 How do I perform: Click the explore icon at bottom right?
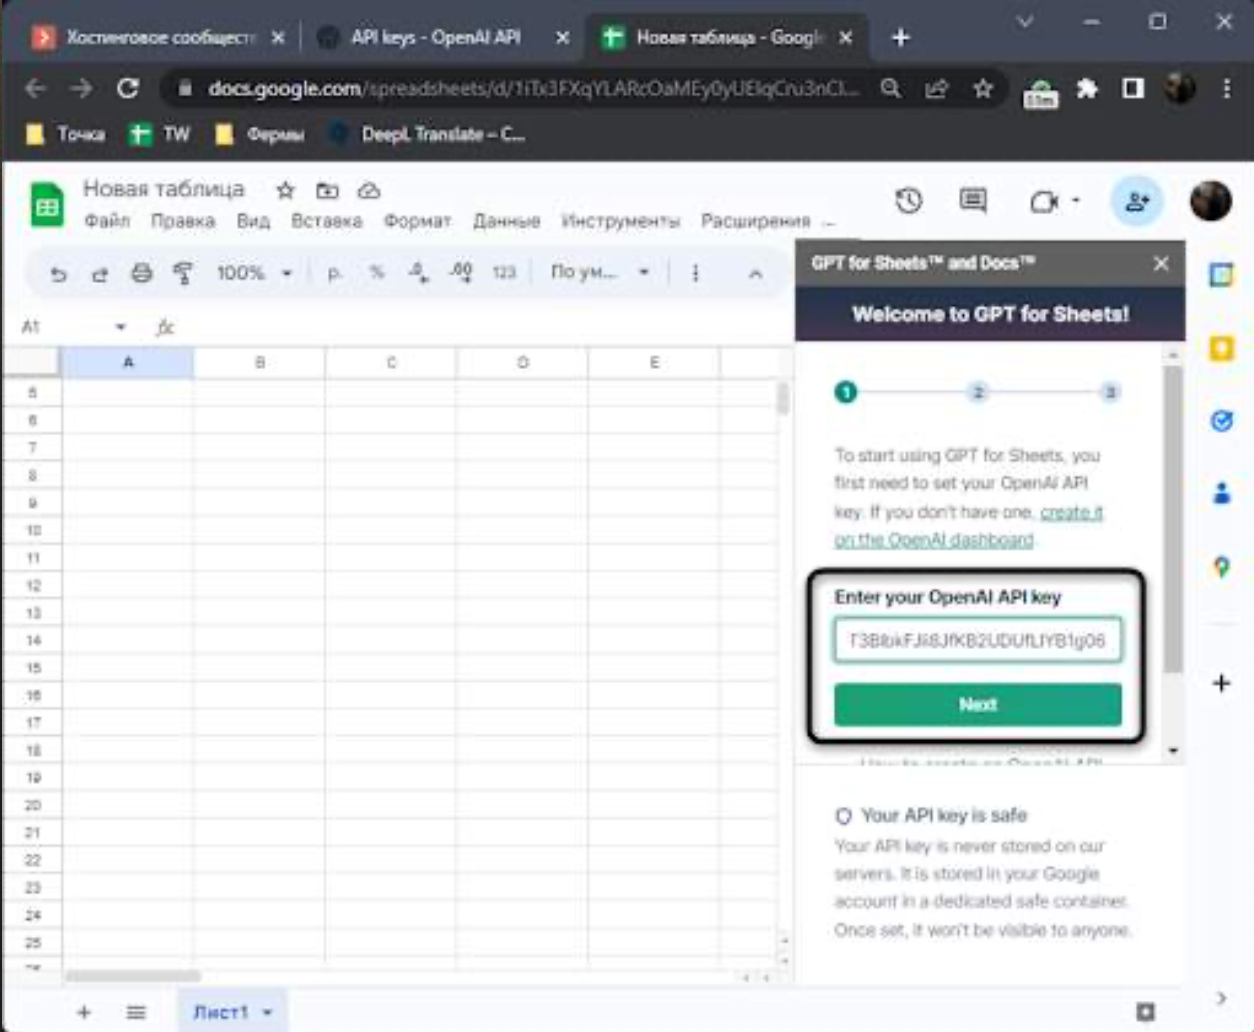click(x=1146, y=1012)
